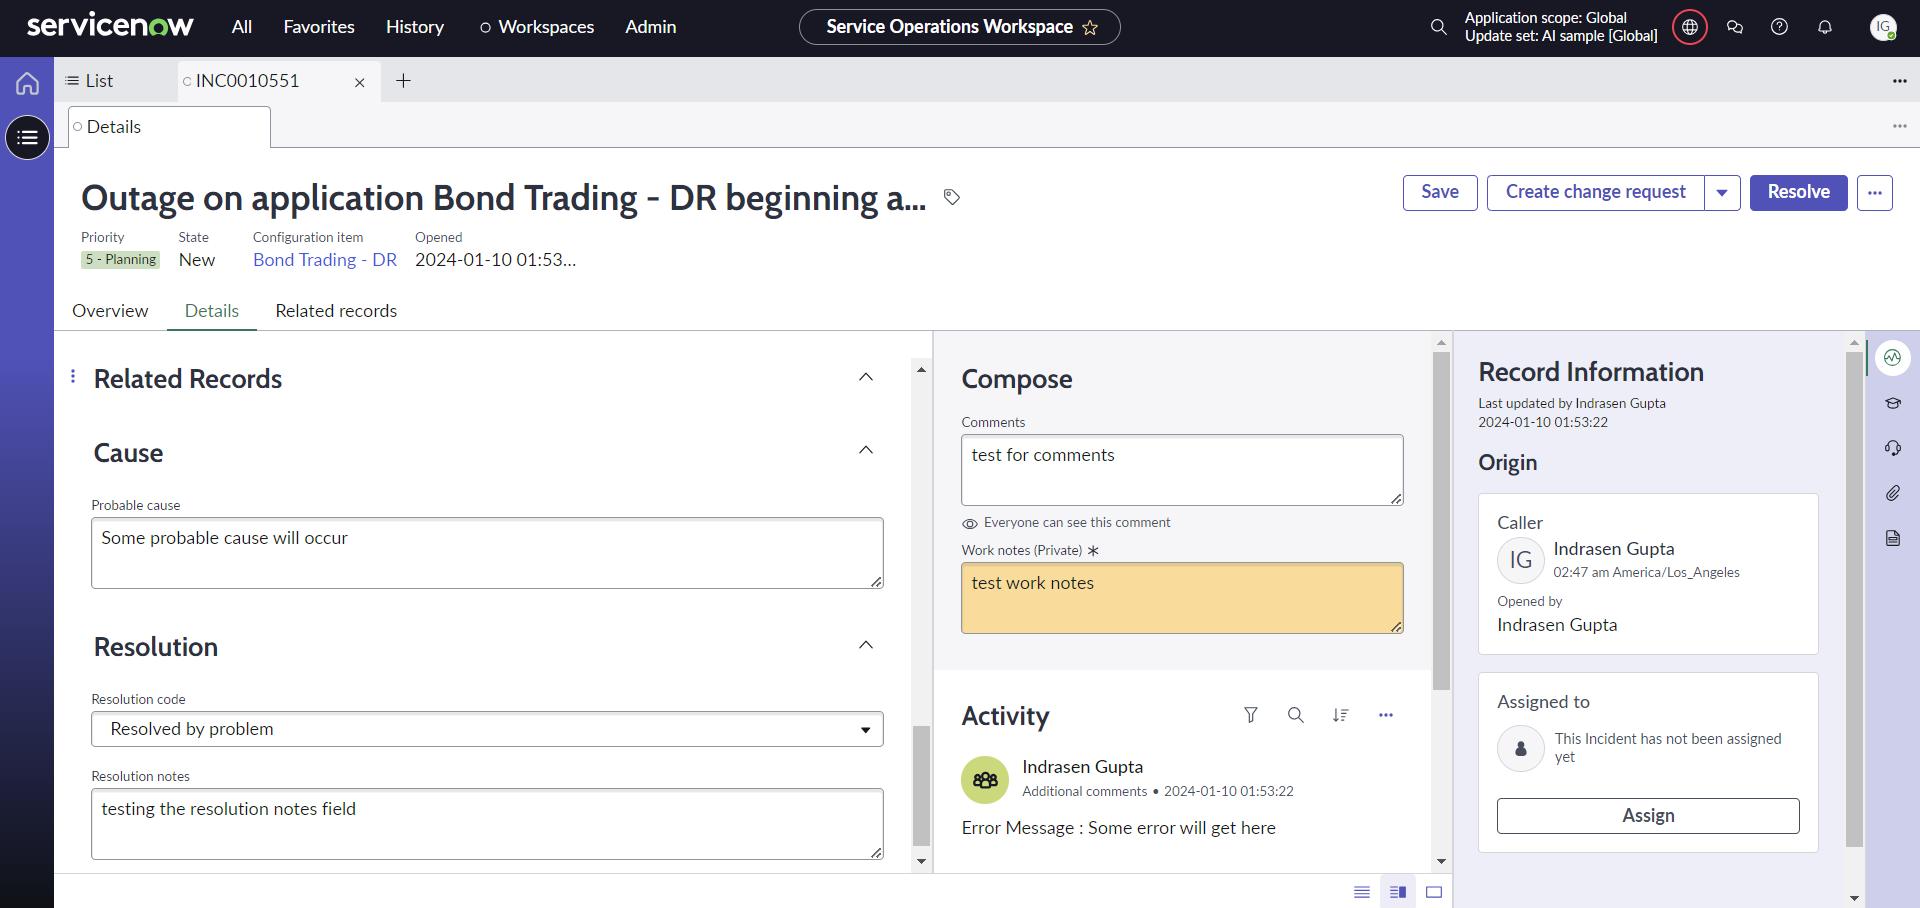Add a new tab with the plus icon
The width and height of the screenshot is (1920, 908).
click(x=403, y=81)
